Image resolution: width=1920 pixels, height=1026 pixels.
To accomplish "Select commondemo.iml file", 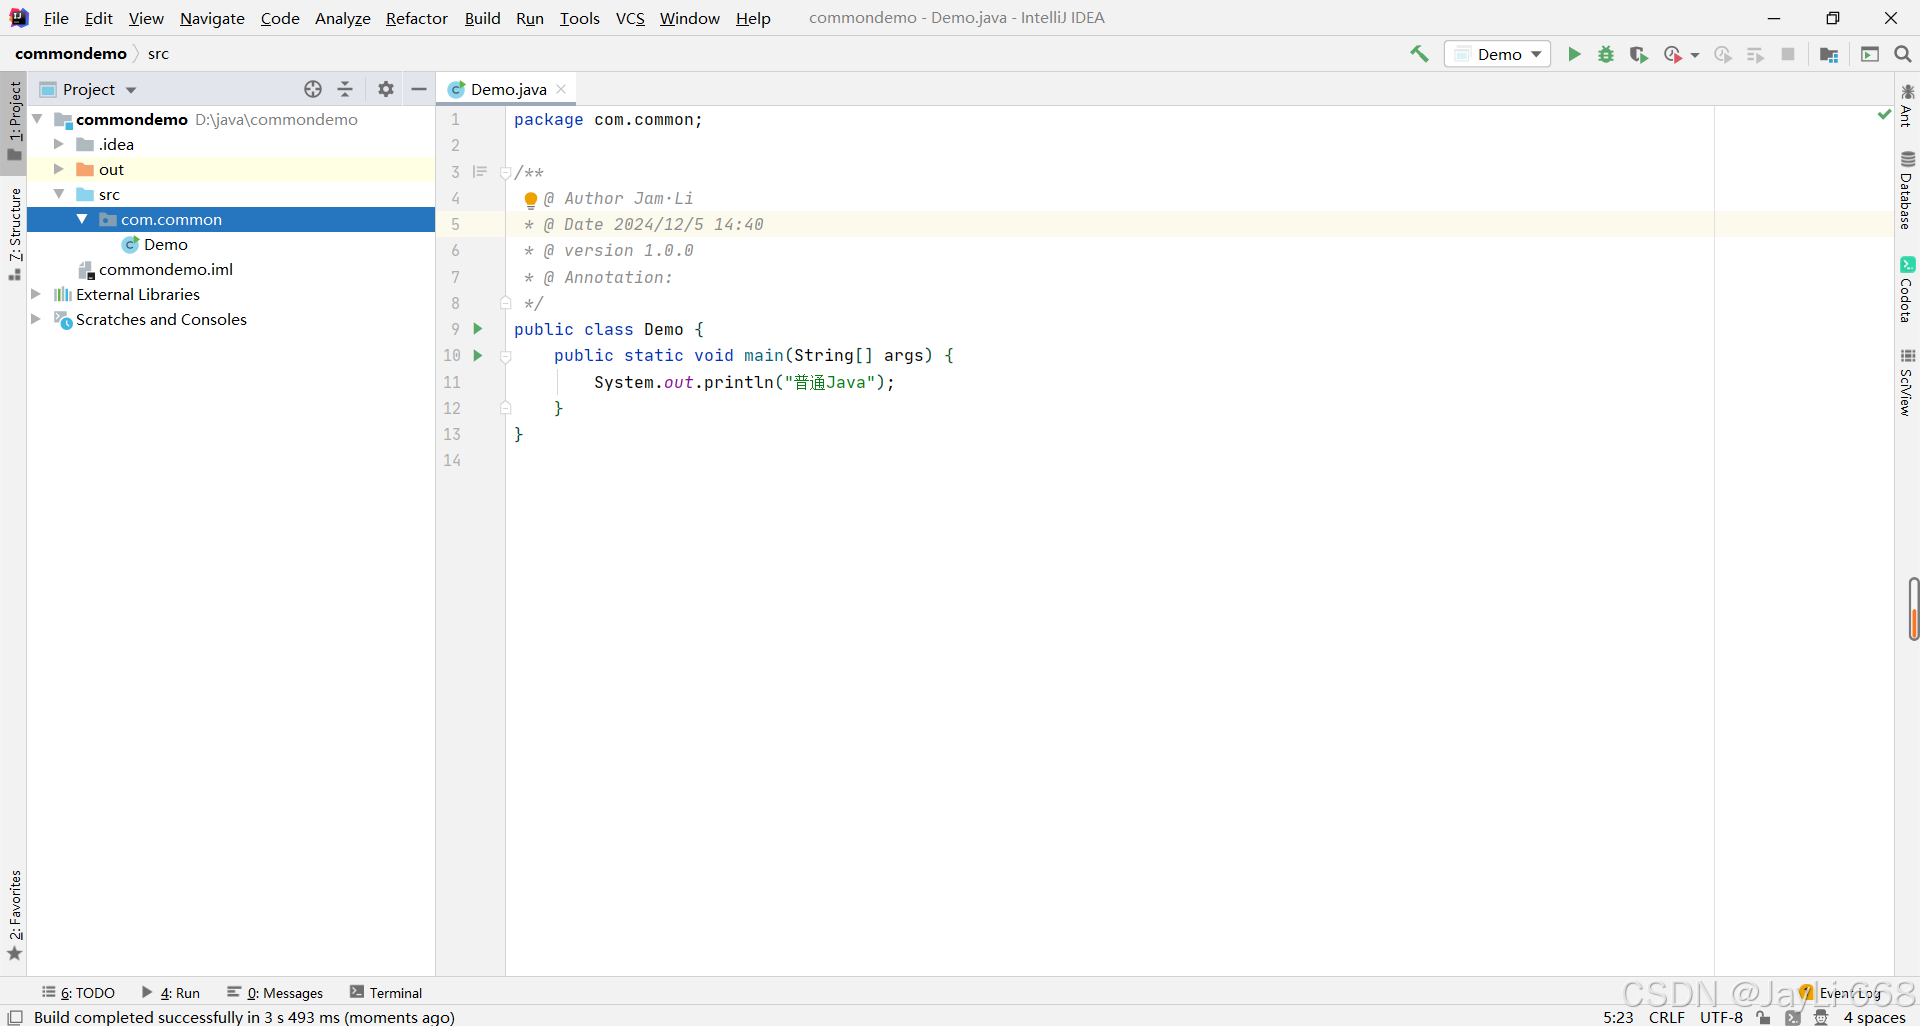I will [165, 269].
